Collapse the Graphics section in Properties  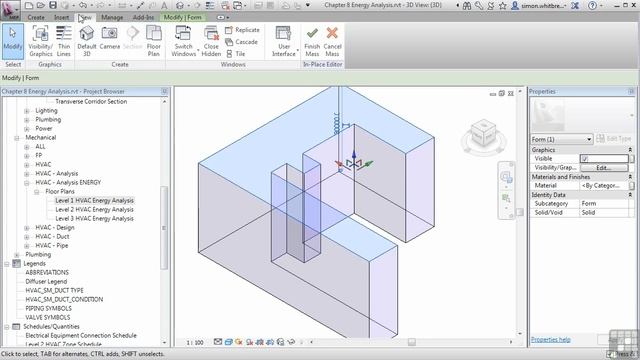point(630,150)
